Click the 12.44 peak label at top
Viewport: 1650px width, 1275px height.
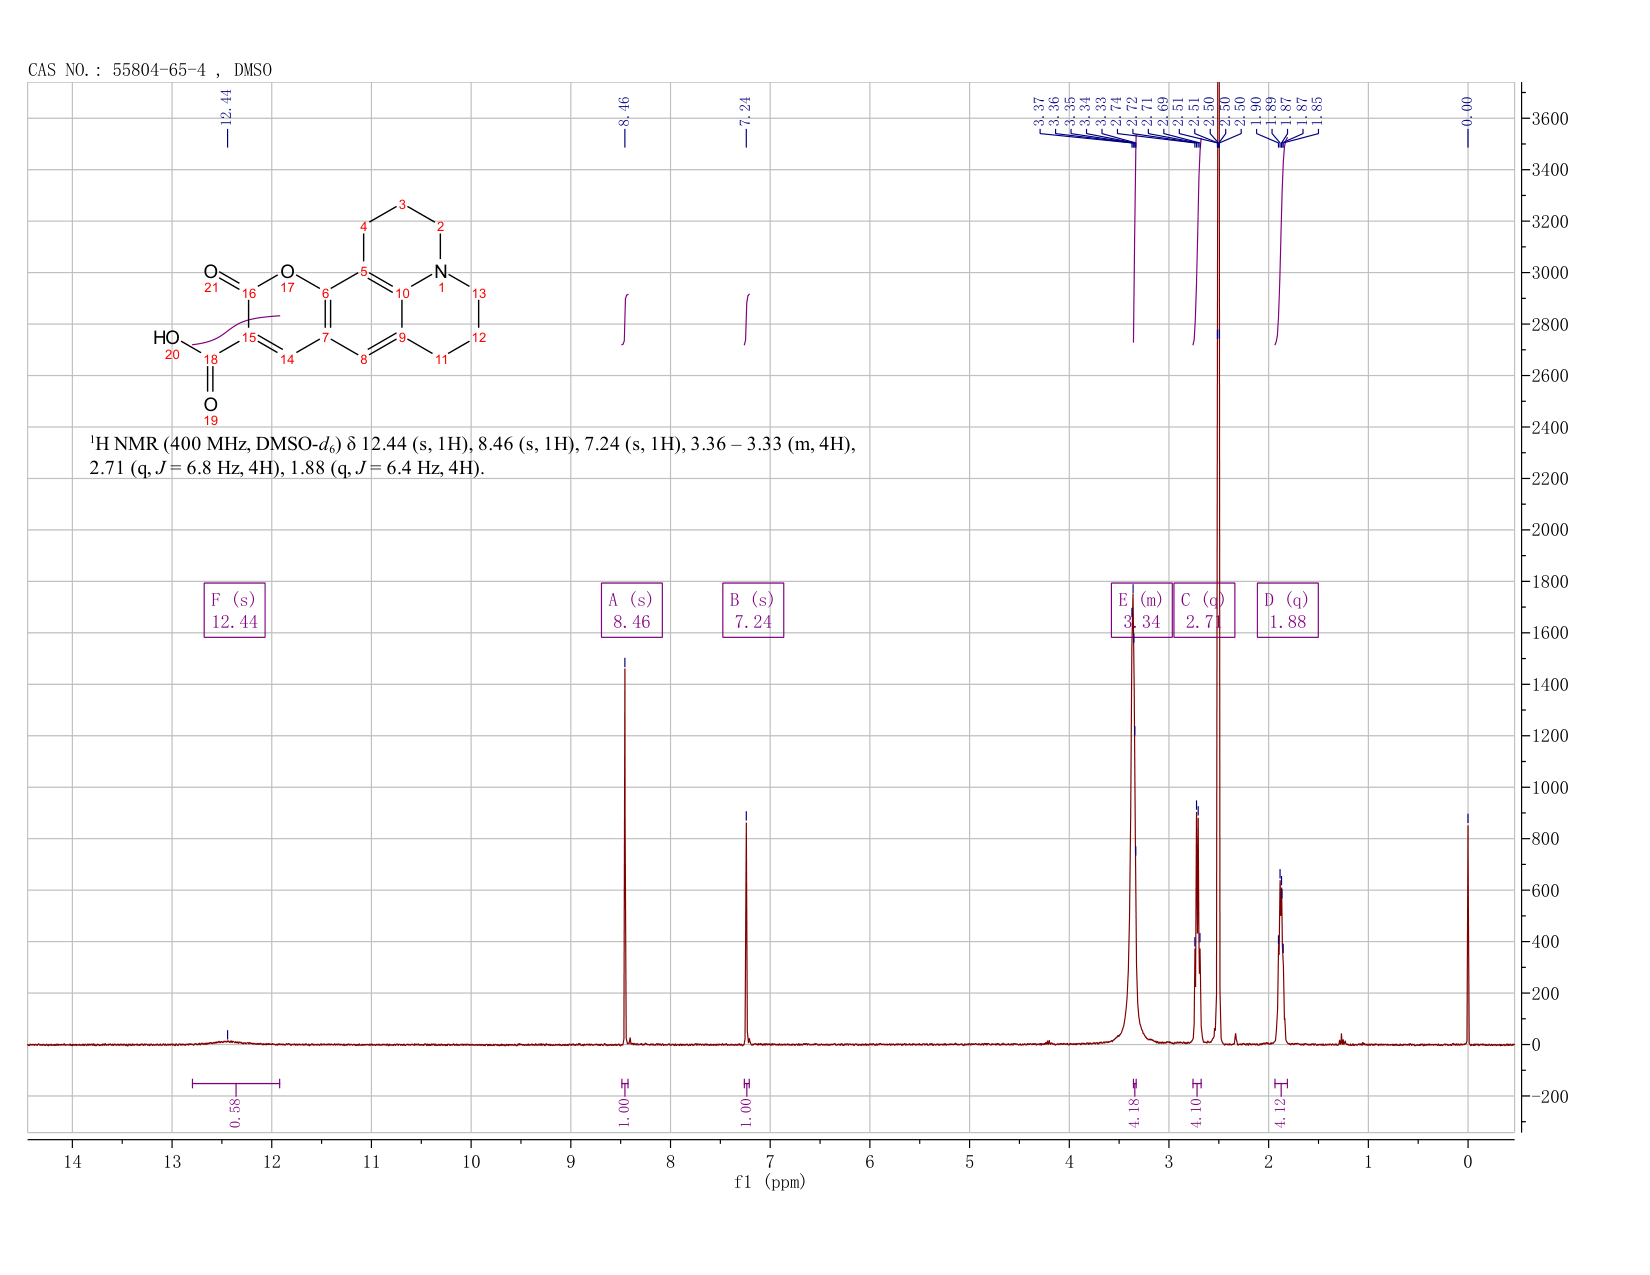tap(226, 107)
